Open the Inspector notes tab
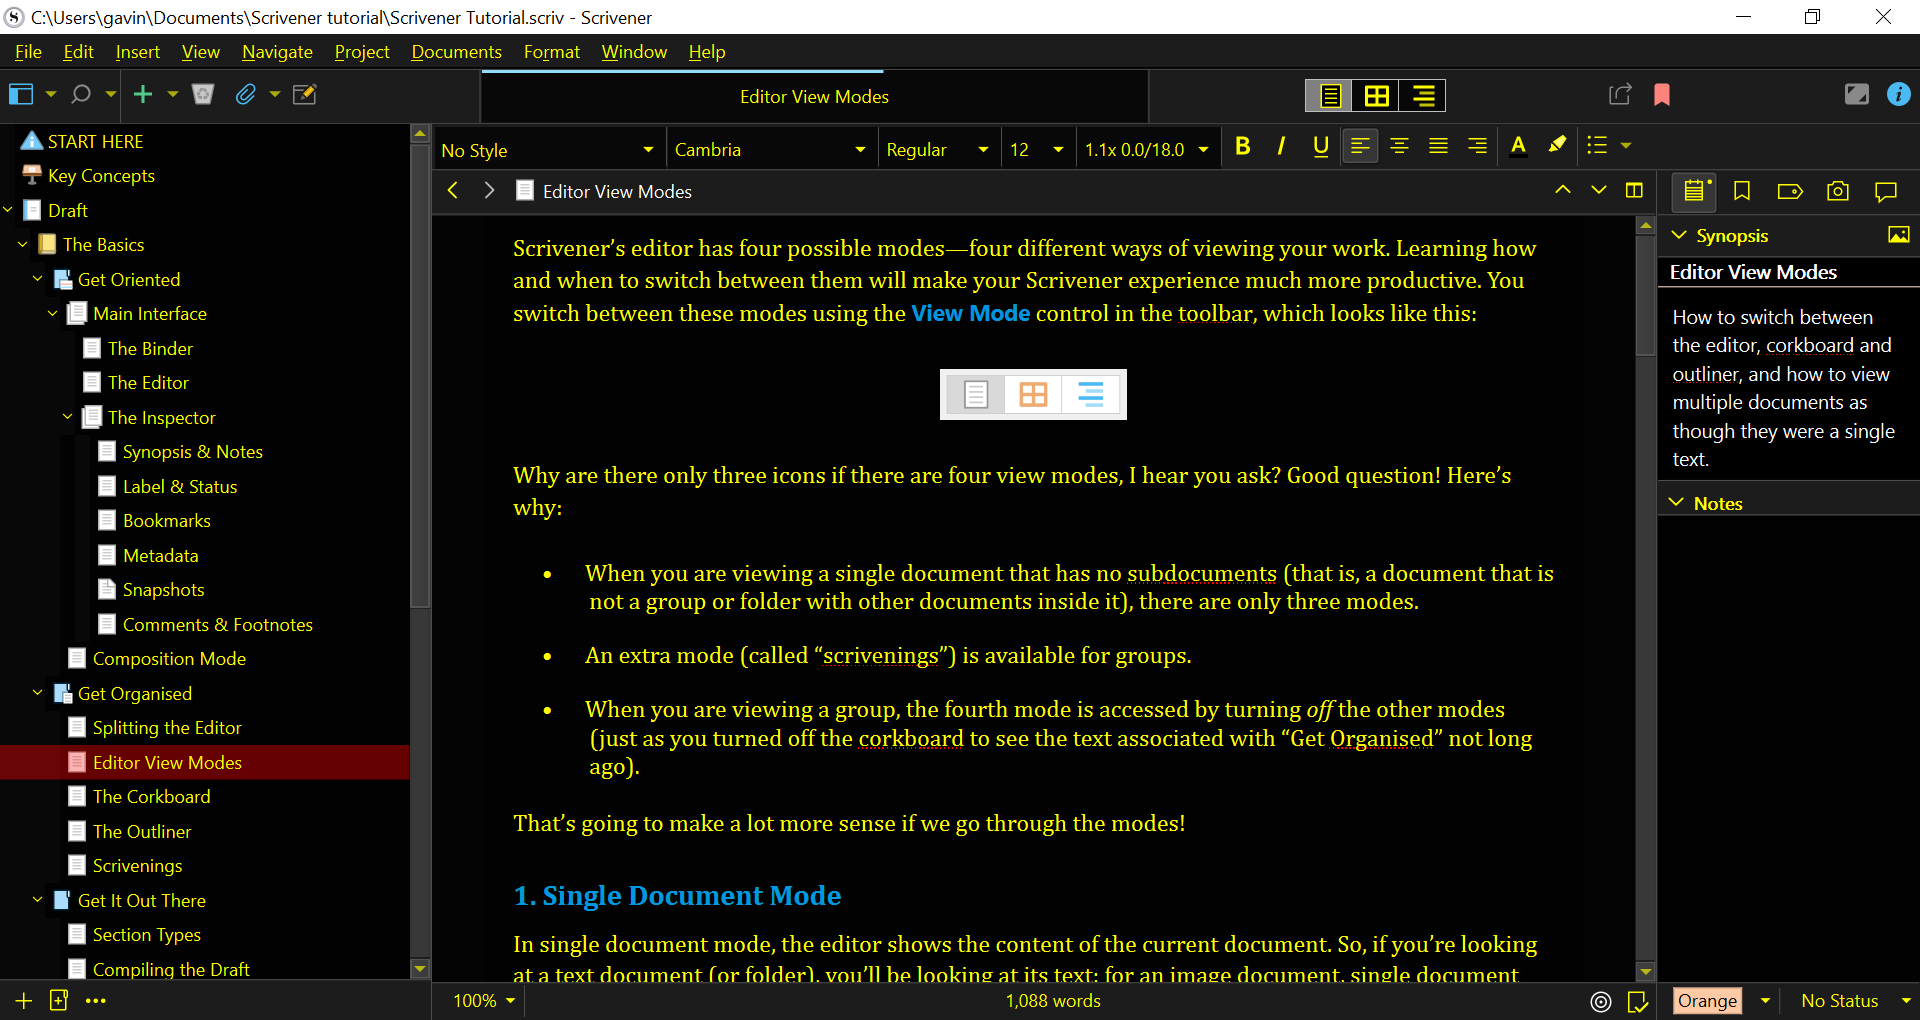 (1694, 191)
